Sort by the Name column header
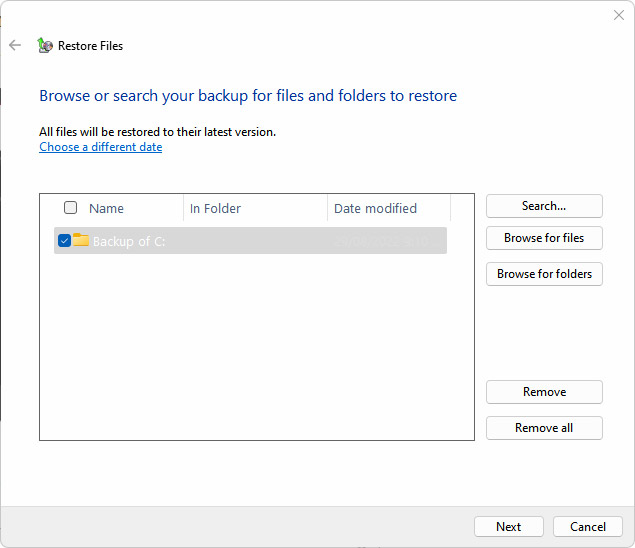Viewport: 635px width, 548px height. pyautogui.click(x=107, y=208)
